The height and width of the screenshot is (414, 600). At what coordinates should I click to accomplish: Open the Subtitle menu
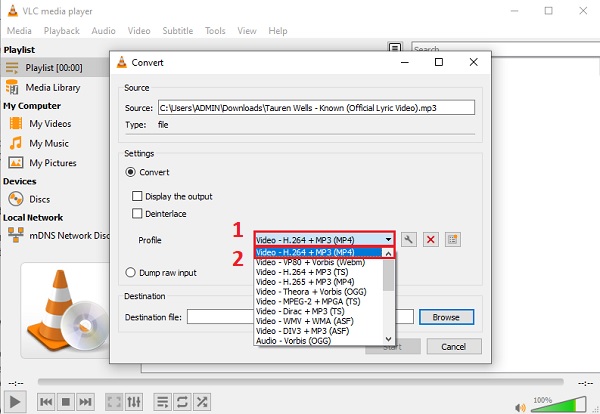tap(178, 31)
